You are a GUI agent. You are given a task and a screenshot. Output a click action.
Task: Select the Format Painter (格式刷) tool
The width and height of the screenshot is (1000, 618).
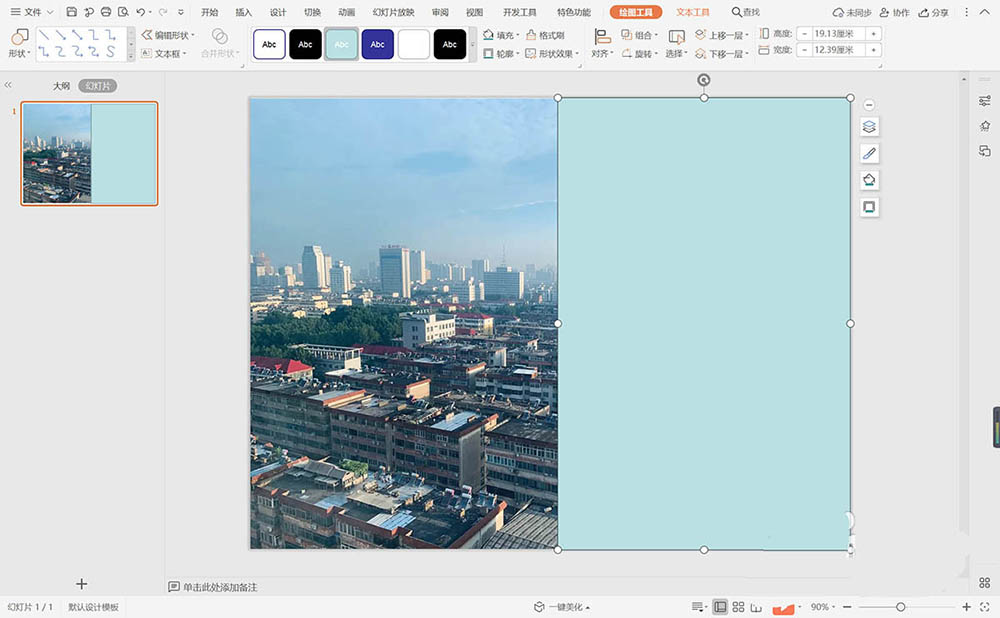[545, 35]
